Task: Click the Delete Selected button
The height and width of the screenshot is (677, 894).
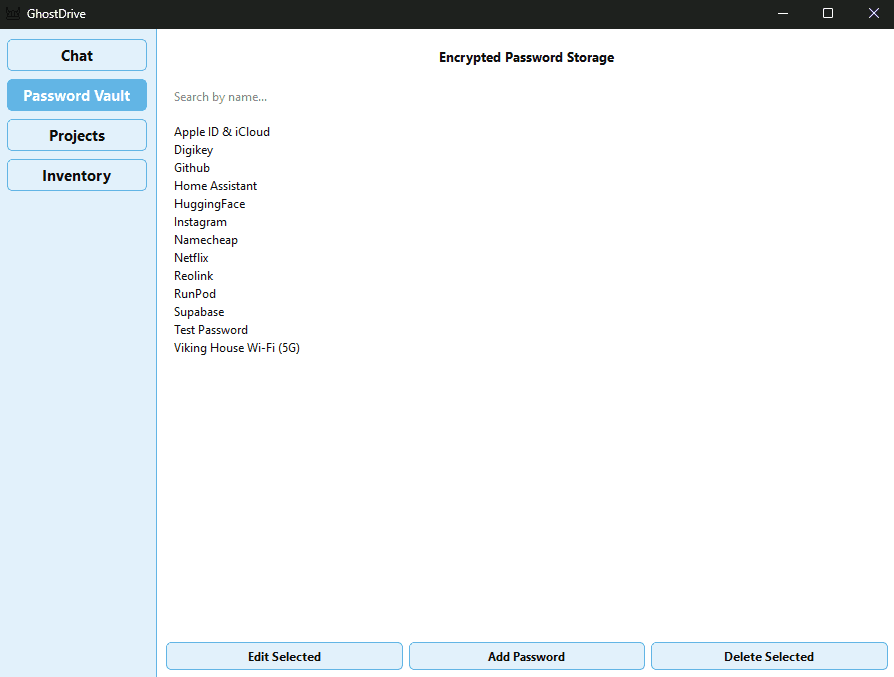Action: [x=768, y=656]
